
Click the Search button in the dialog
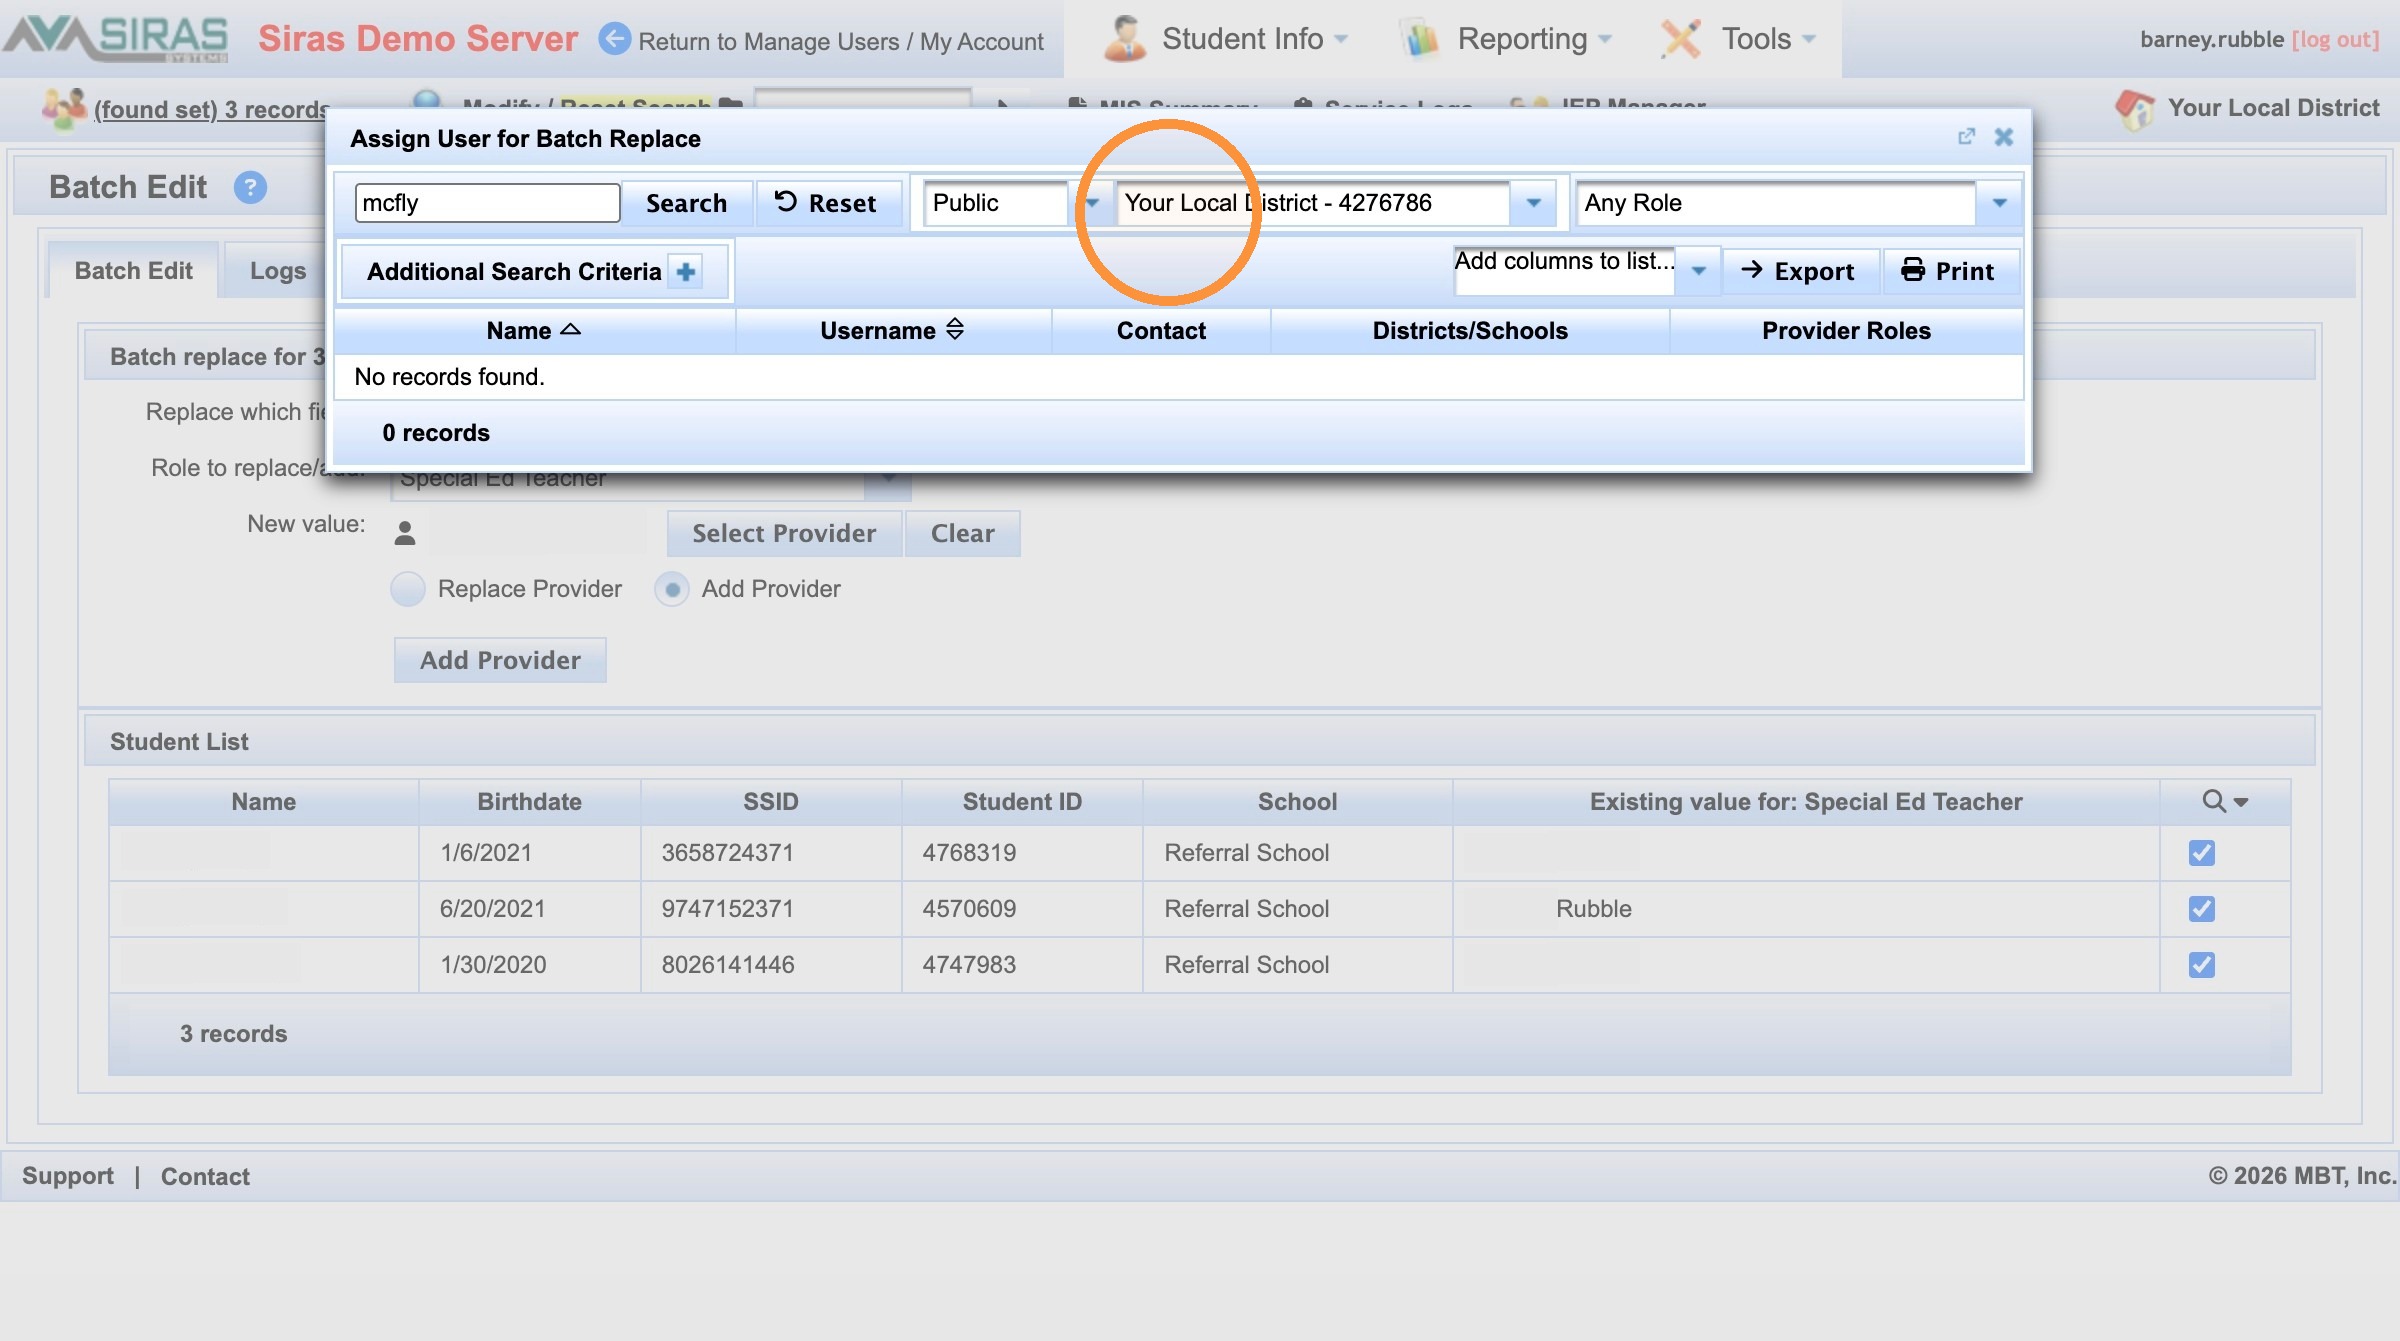click(686, 203)
